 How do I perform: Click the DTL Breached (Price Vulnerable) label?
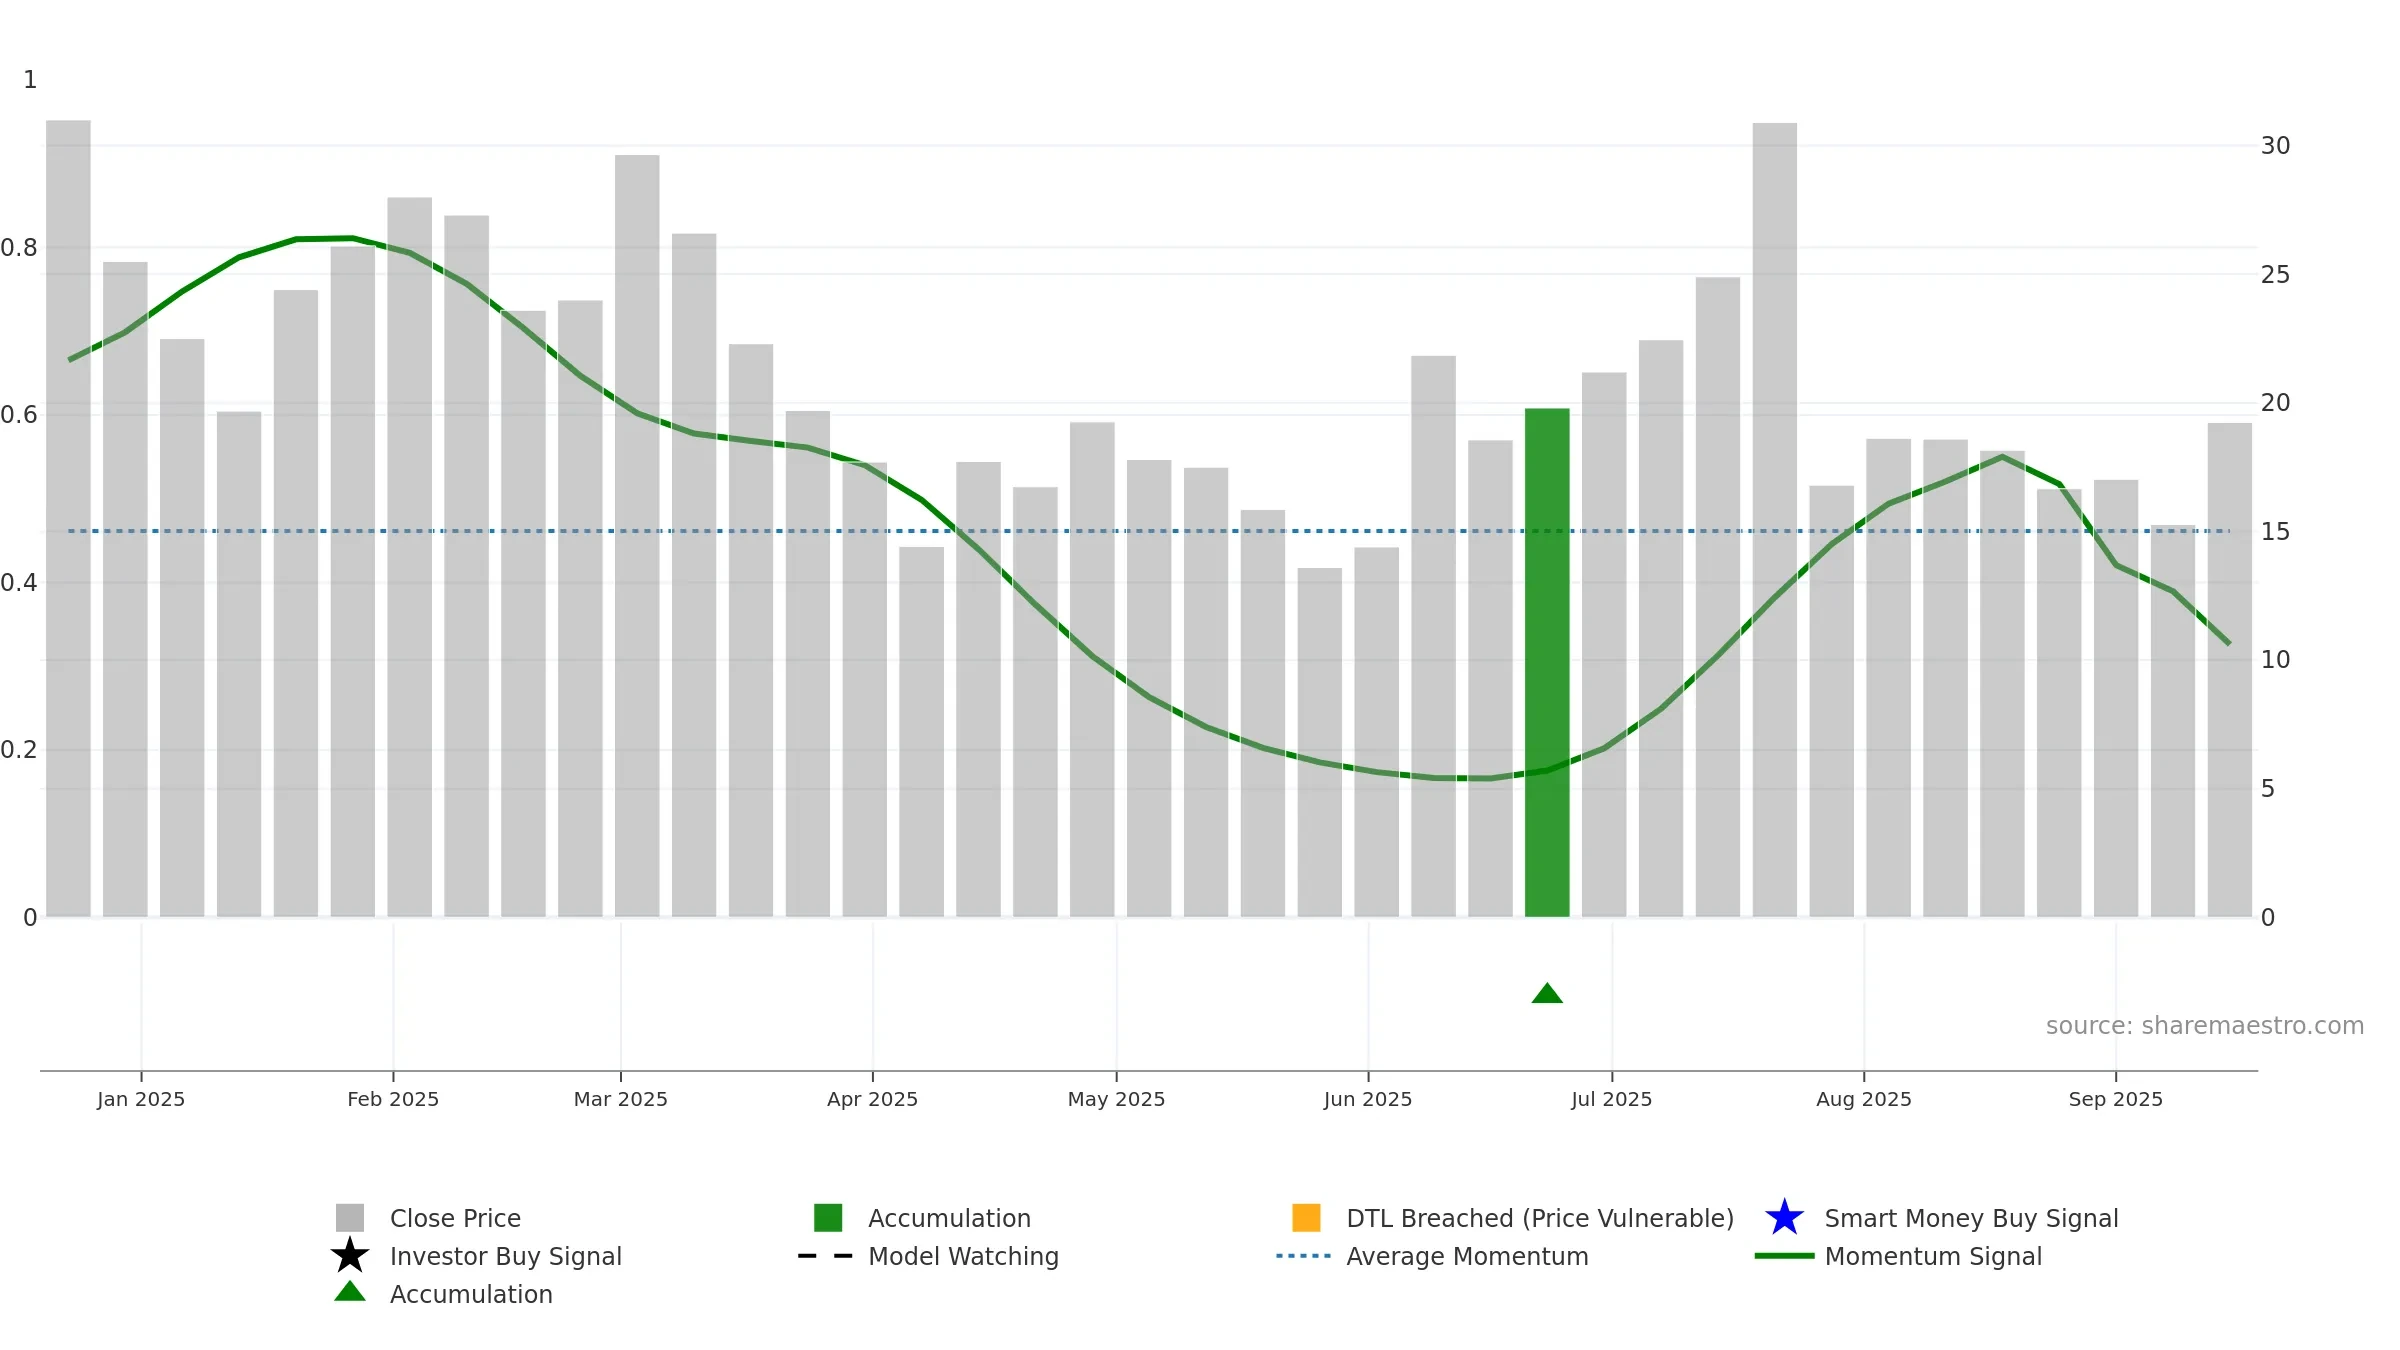(x=1540, y=1218)
